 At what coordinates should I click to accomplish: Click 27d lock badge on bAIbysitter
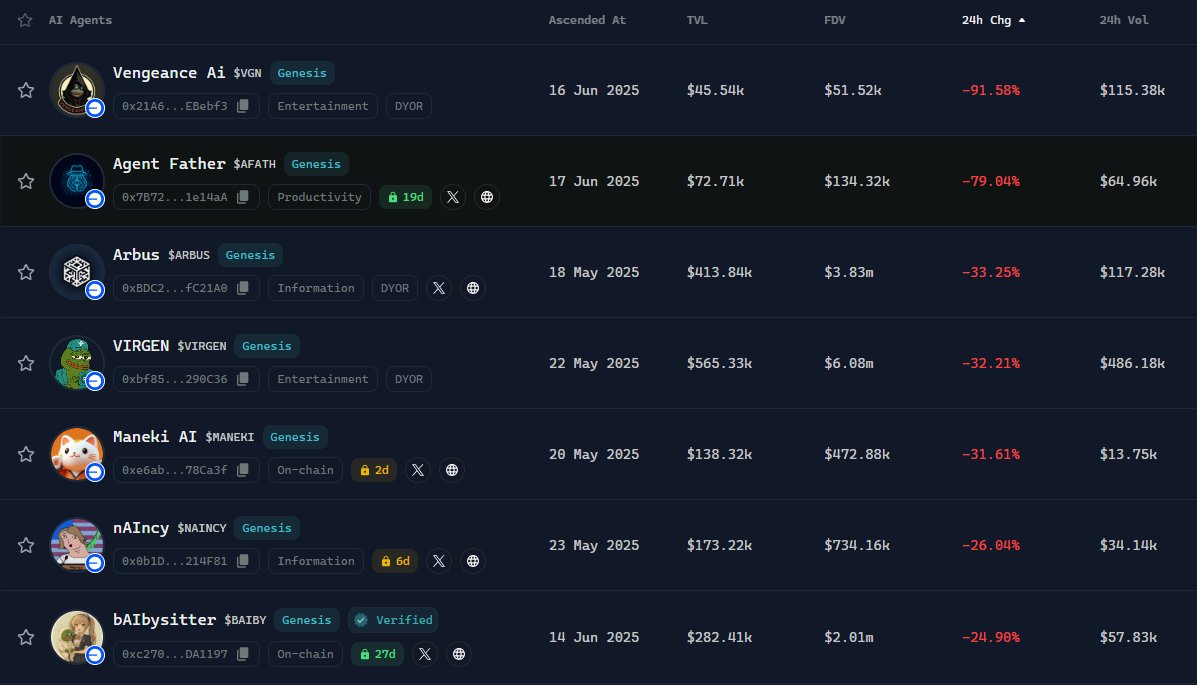[x=377, y=654]
